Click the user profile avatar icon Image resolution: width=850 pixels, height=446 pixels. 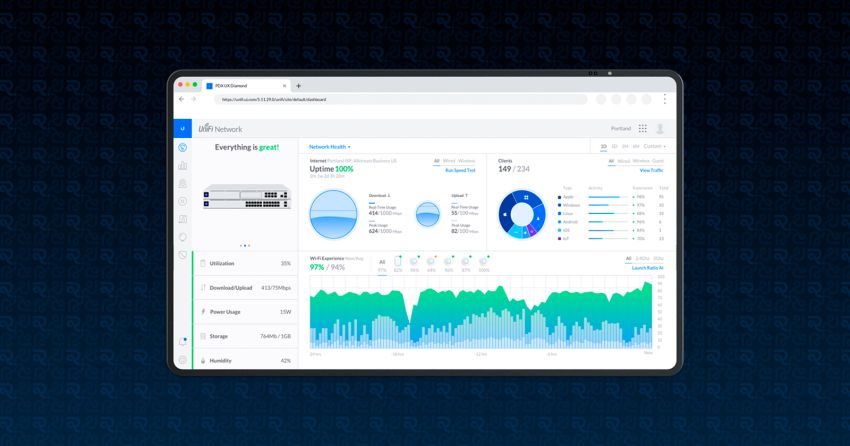(660, 129)
